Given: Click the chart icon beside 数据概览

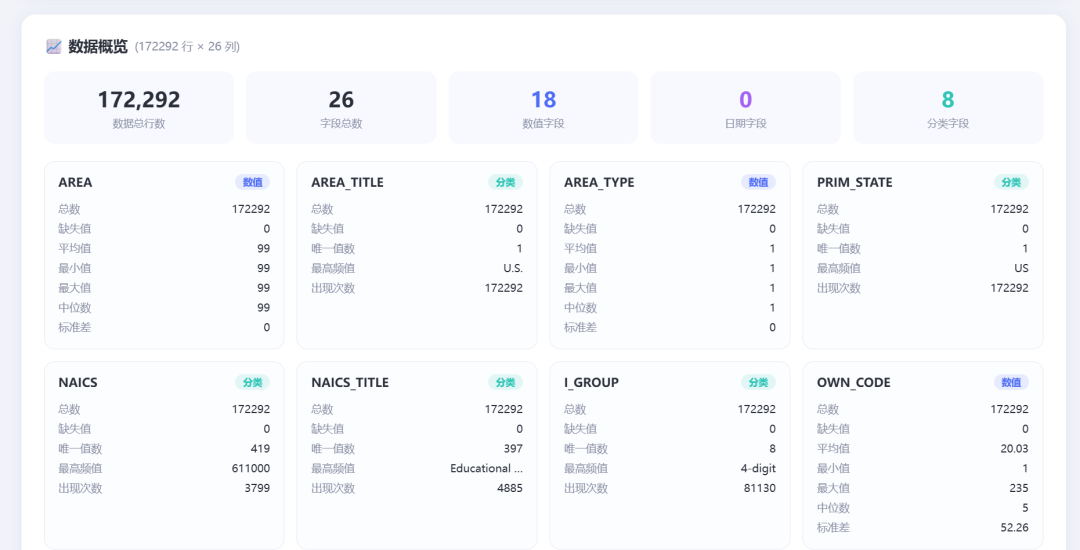Looking at the screenshot, I should click(54, 47).
